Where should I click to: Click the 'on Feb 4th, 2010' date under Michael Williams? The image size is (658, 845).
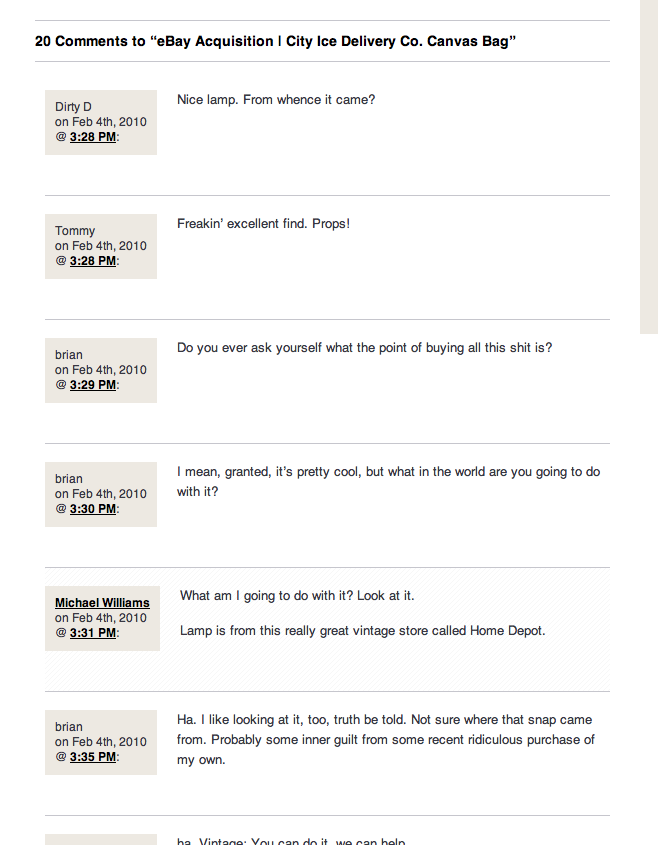101,618
